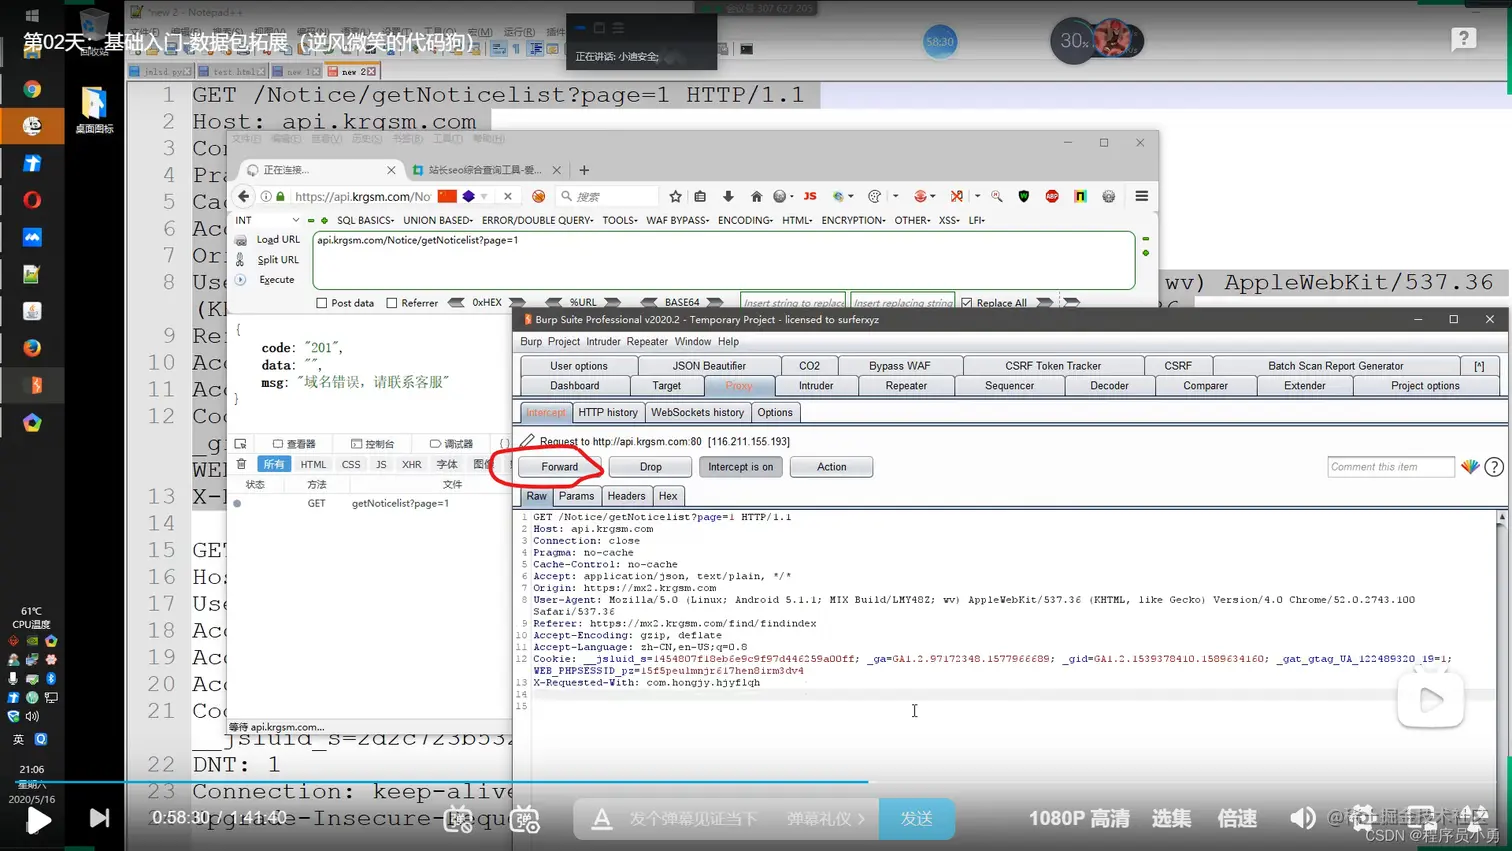Tick the Post data checkbox in HackBar
1512x851 pixels.
click(x=321, y=303)
